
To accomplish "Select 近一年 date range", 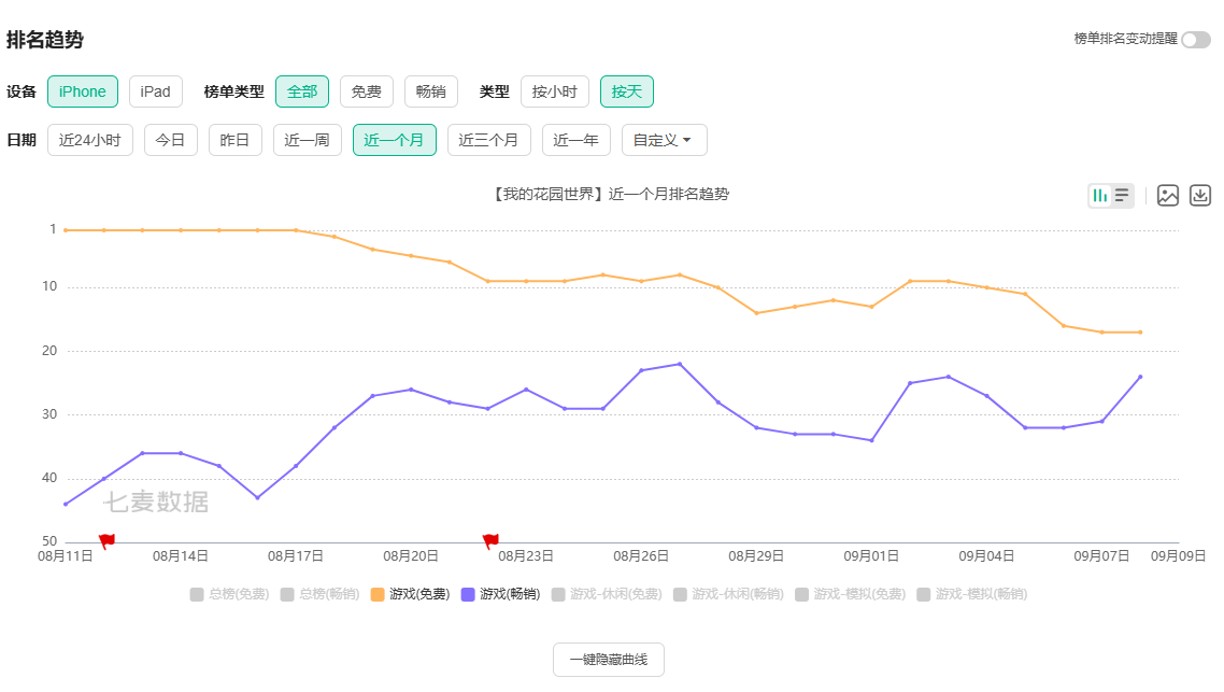I will click(x=576, y=140).
